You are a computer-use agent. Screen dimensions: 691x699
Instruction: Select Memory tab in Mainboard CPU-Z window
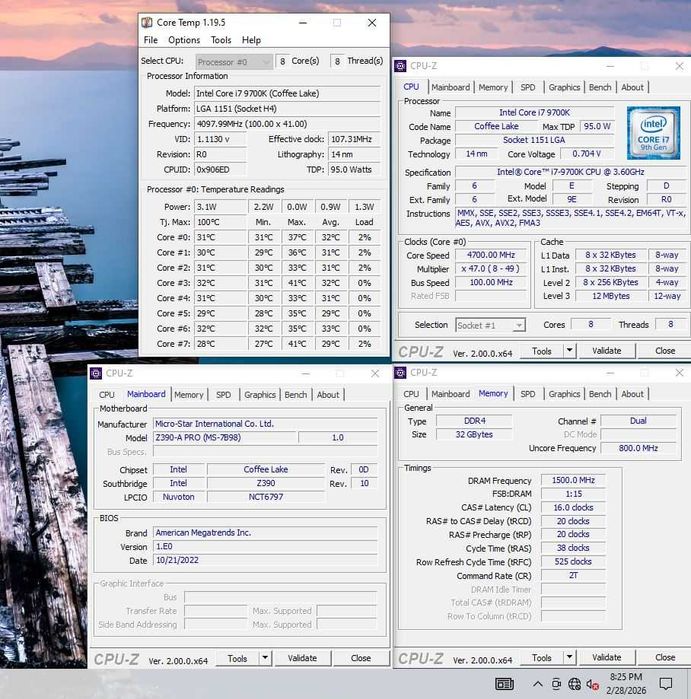tap(189, 395)
